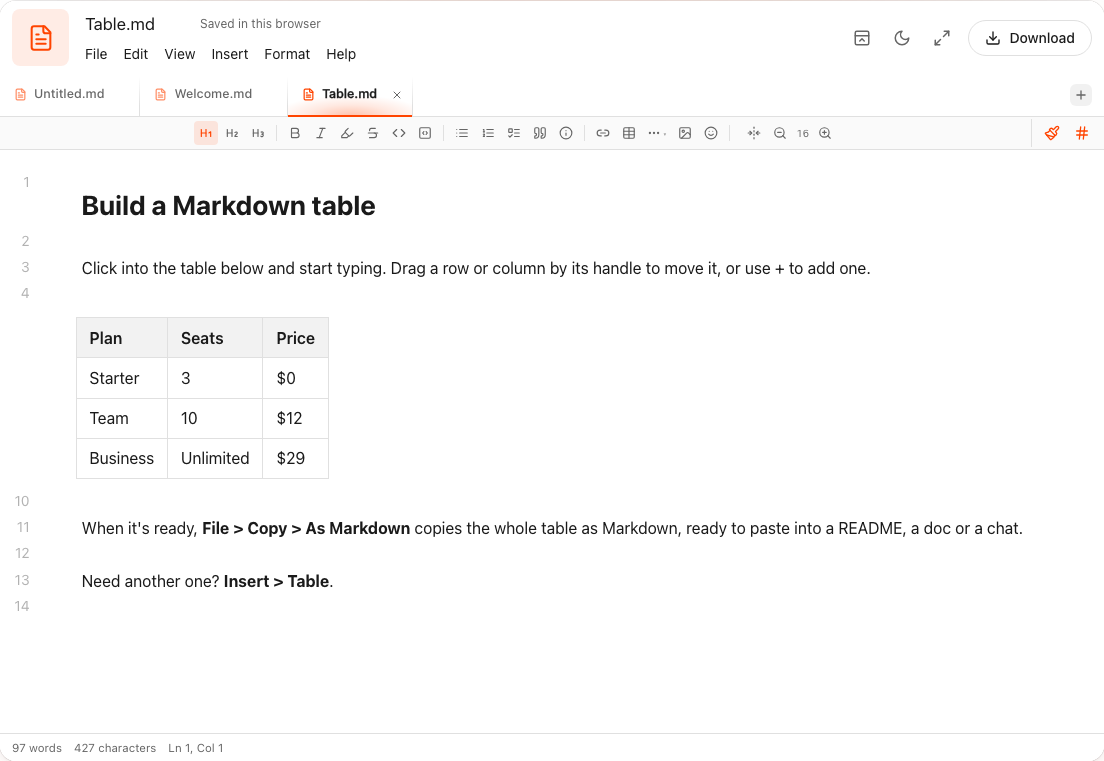The image size is (1104, 761).
Task: Click the Starter table cell
Action: coord(122,378)
